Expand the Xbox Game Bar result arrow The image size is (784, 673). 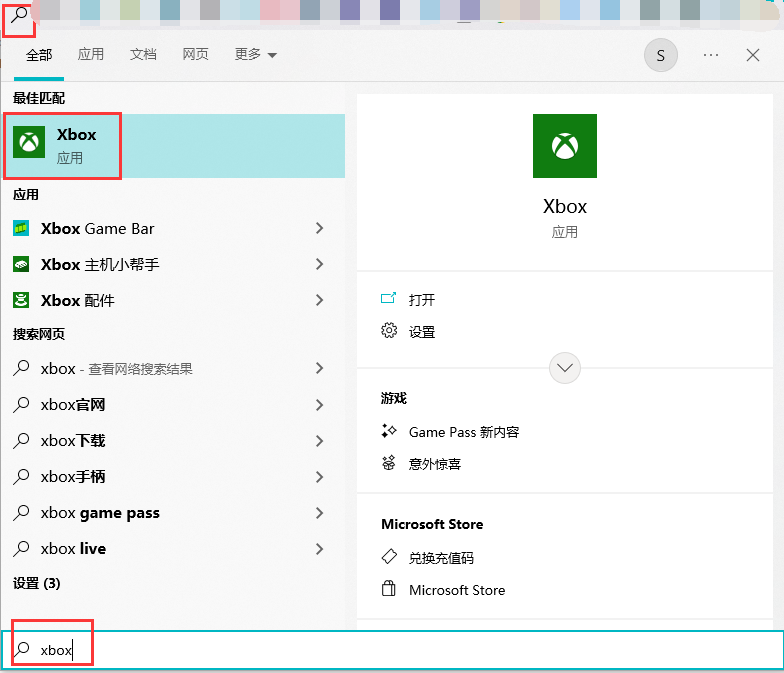pos(319,229)
